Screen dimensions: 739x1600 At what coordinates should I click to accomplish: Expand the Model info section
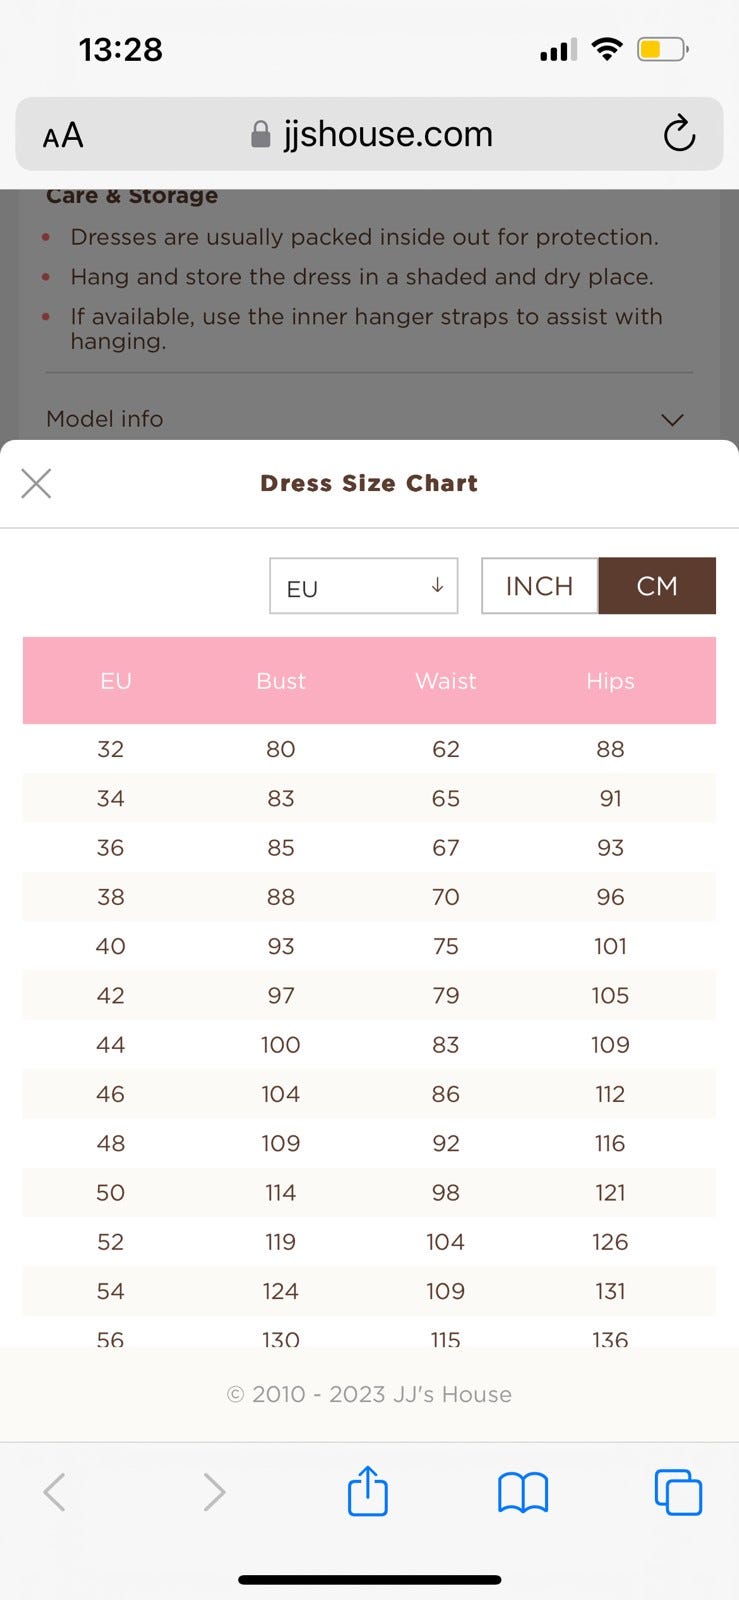pos(672,419)
